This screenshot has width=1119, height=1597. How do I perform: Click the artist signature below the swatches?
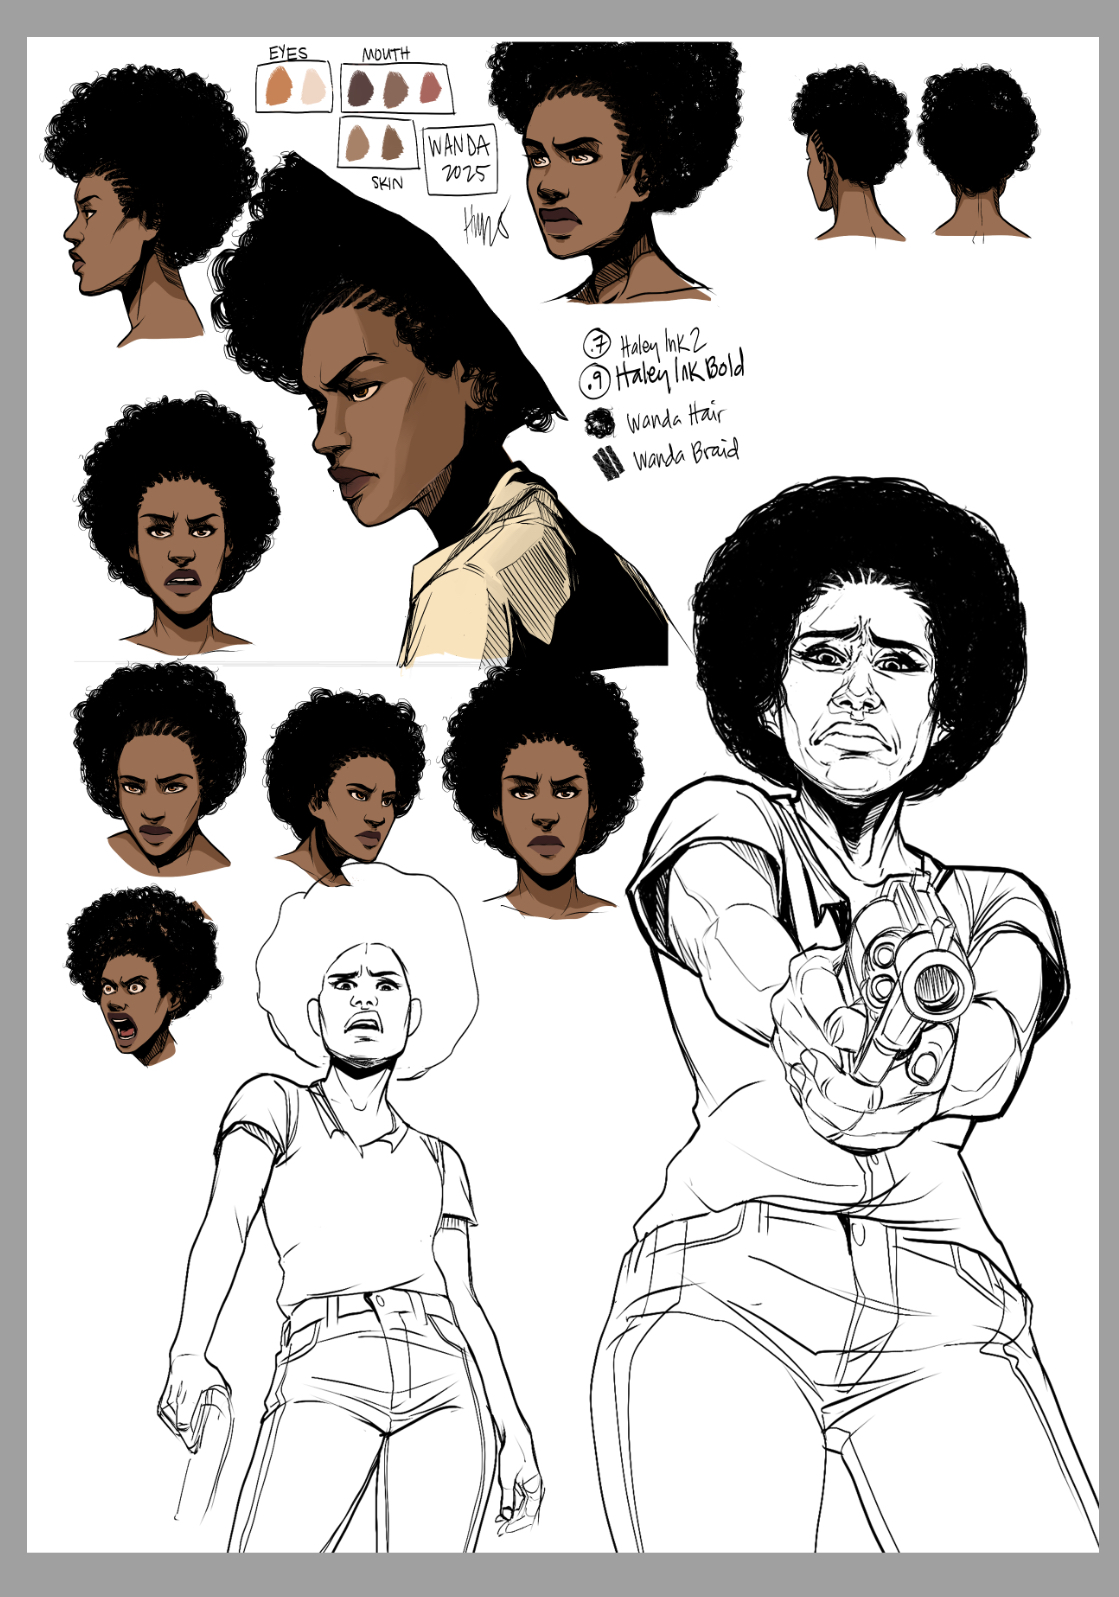[485, 224]
